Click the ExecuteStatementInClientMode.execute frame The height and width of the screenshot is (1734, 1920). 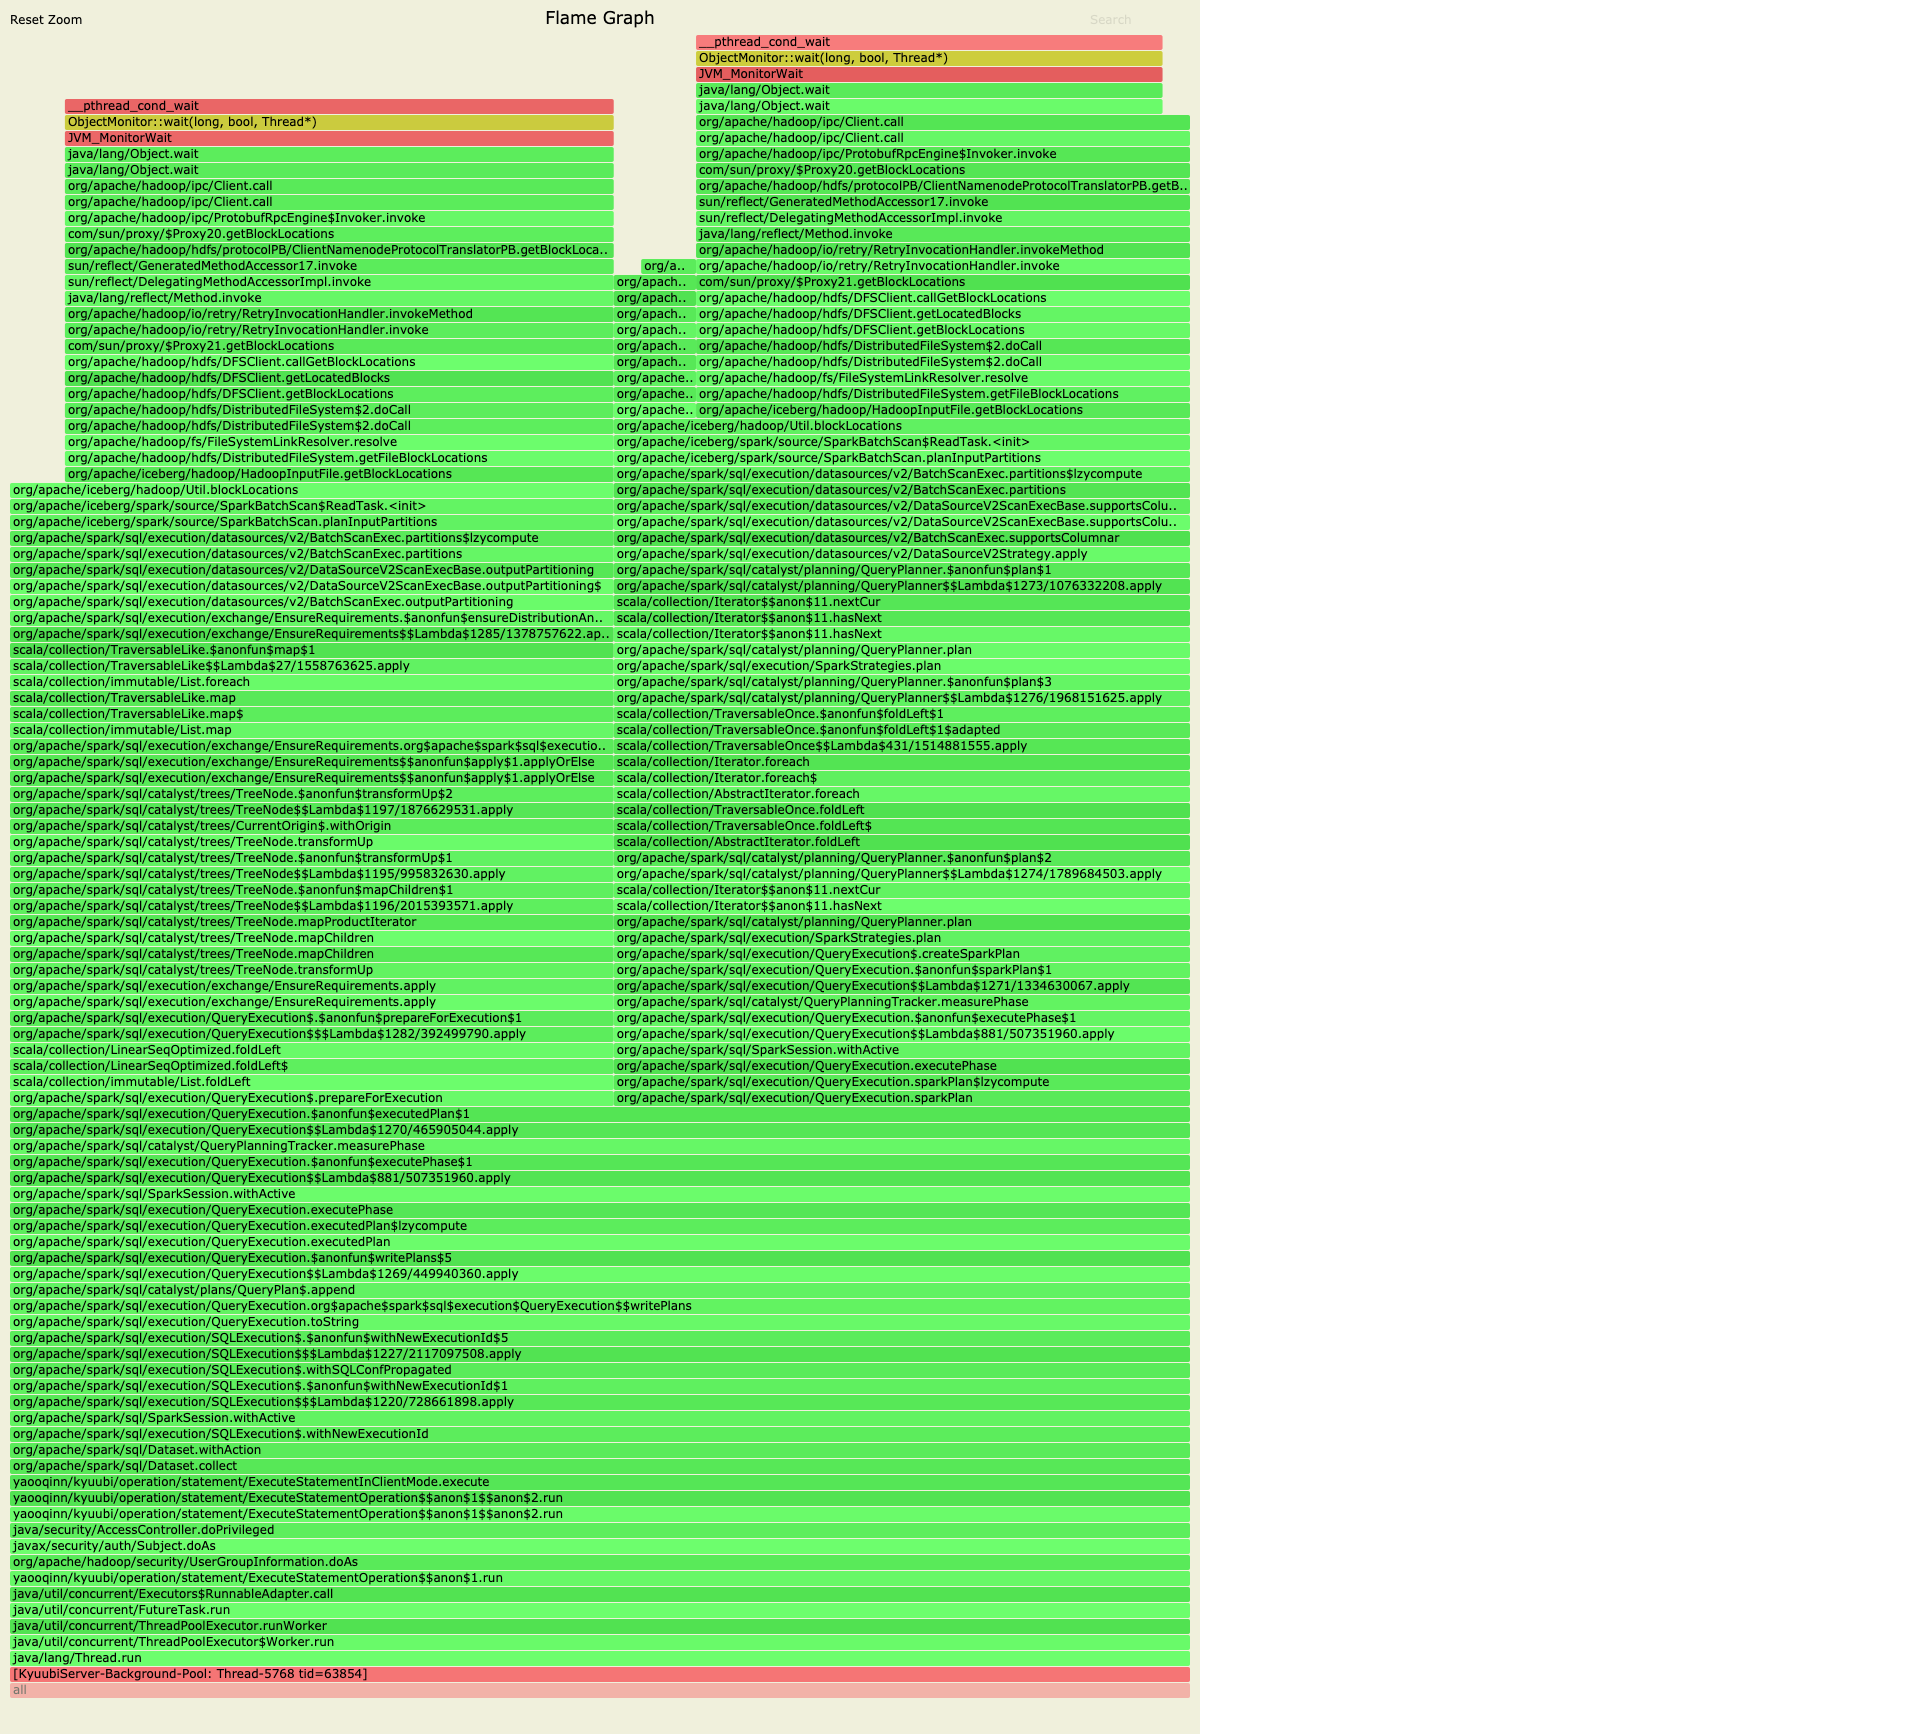point(600,1482)
